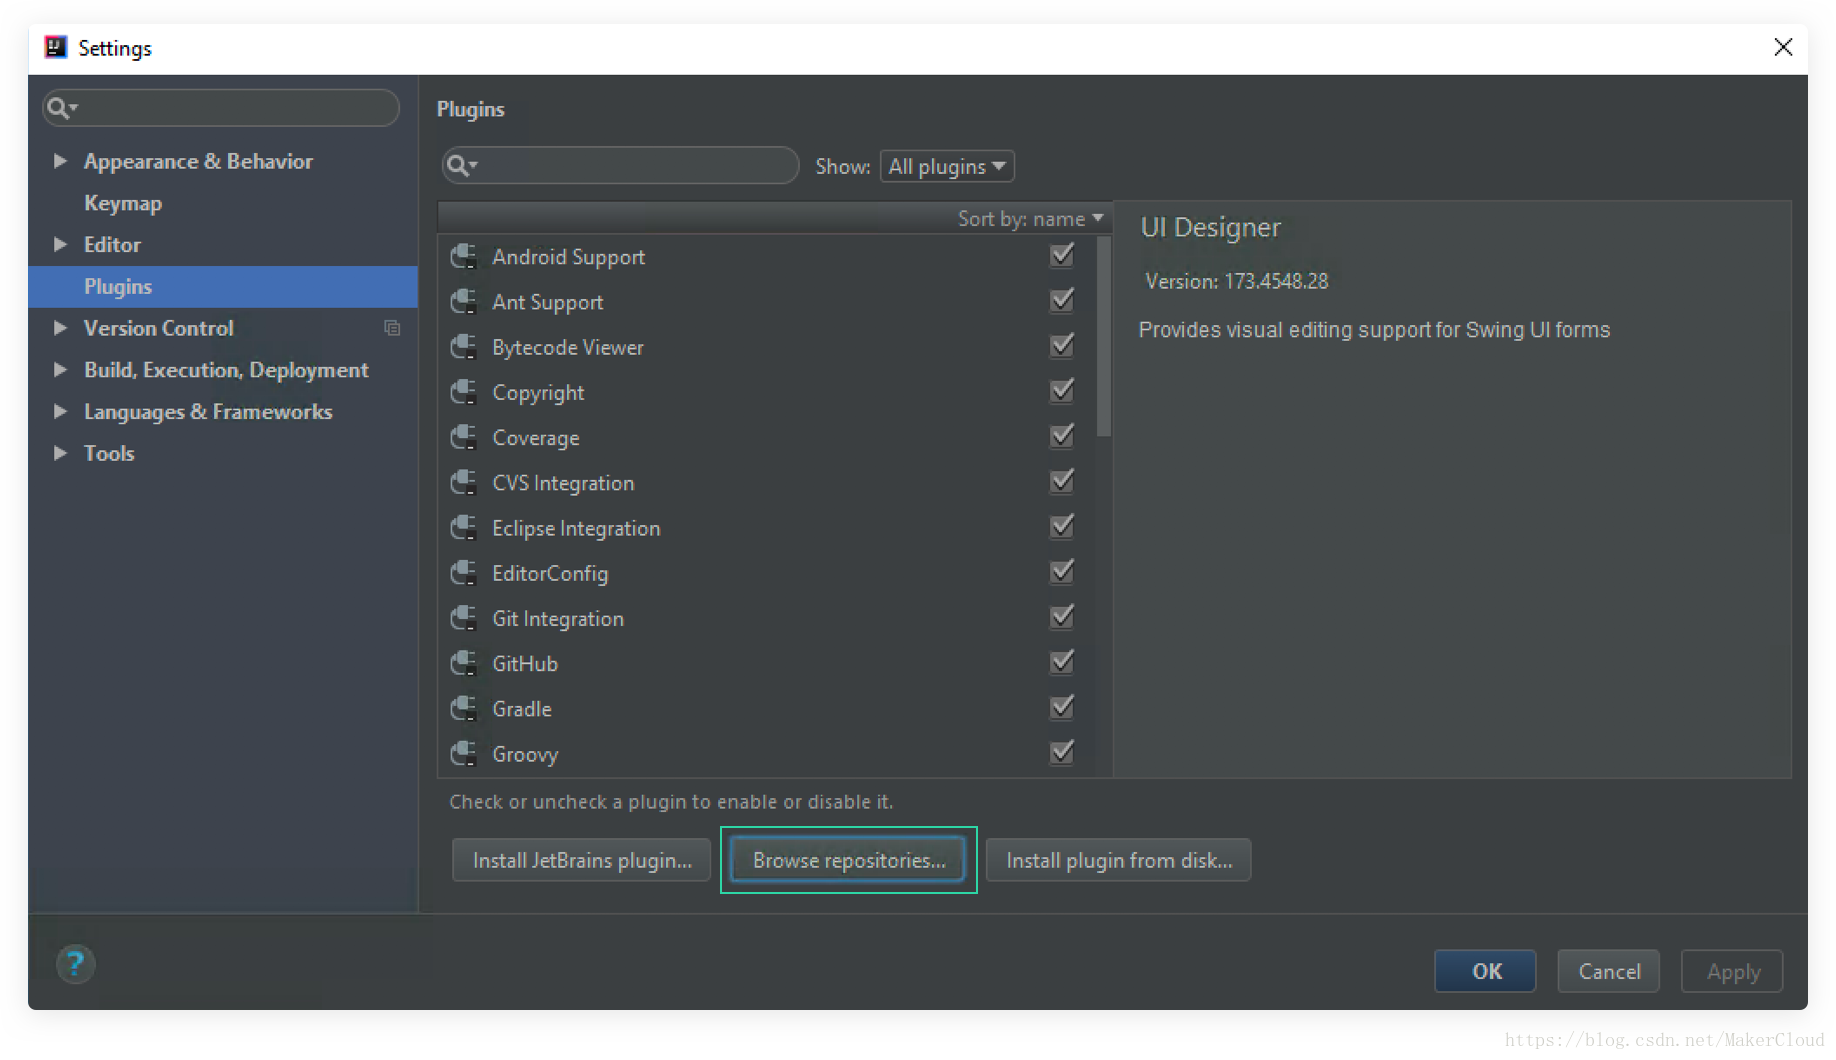Open the Sort by name dropdown
This screenshot has height=1060, width=1836.
[1030, 218]
